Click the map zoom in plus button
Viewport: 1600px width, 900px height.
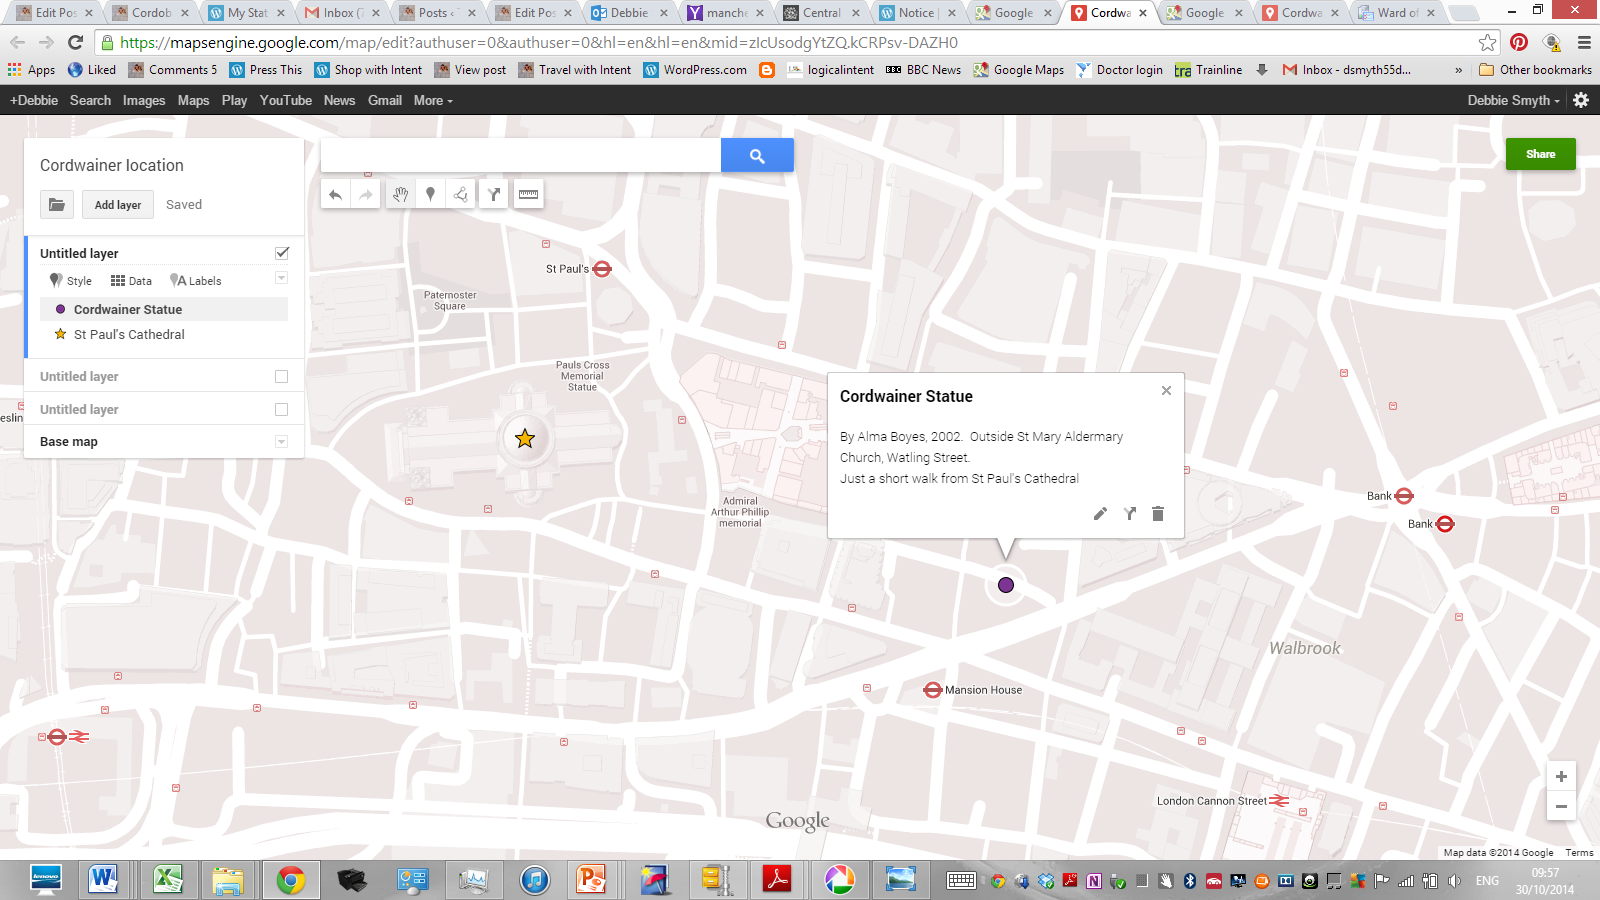pos(1561,777)
